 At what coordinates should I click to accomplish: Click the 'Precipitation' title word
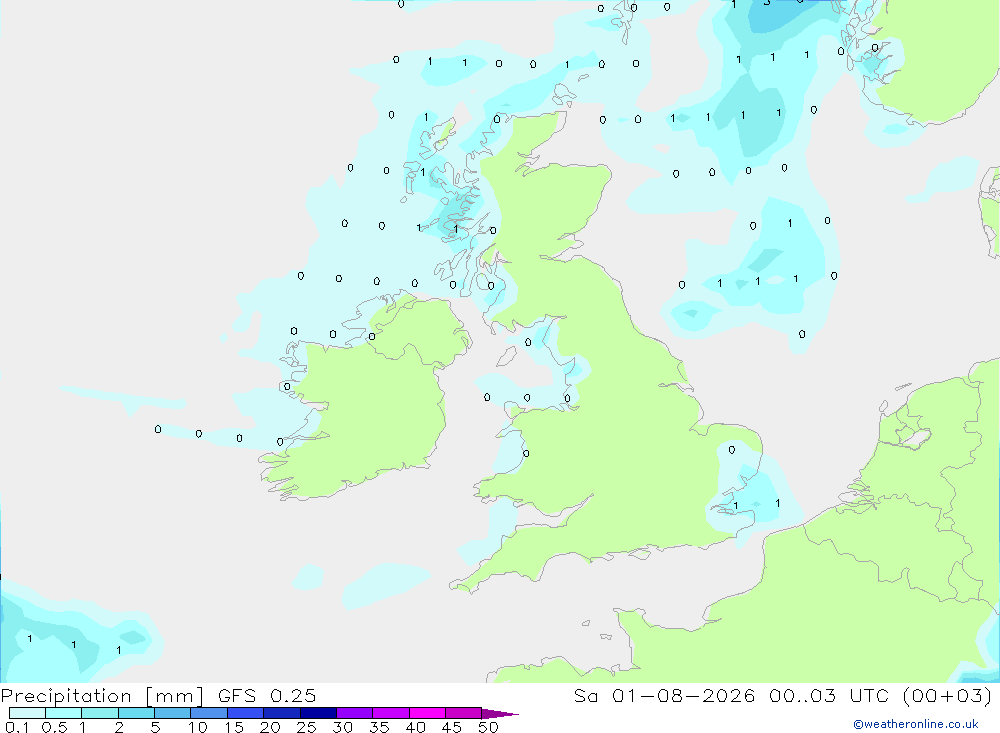click(x=66, y=696)
